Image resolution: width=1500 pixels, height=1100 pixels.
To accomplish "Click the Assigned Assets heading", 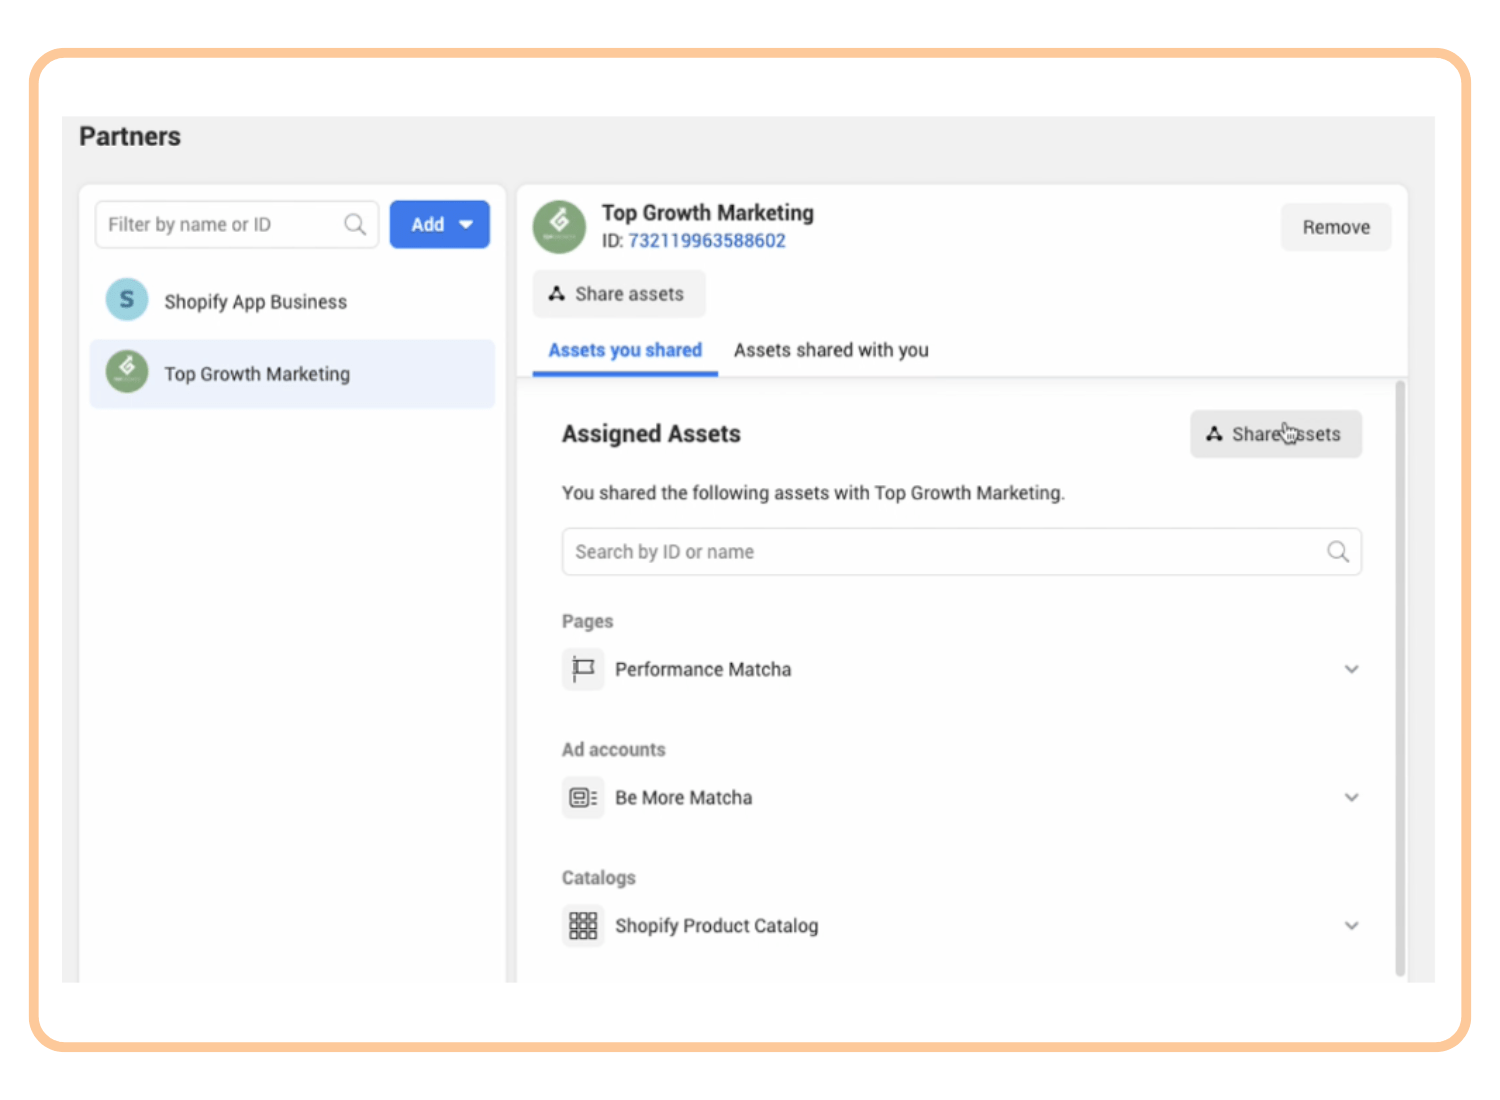I will pyautogui.click(x=651, y=434).
